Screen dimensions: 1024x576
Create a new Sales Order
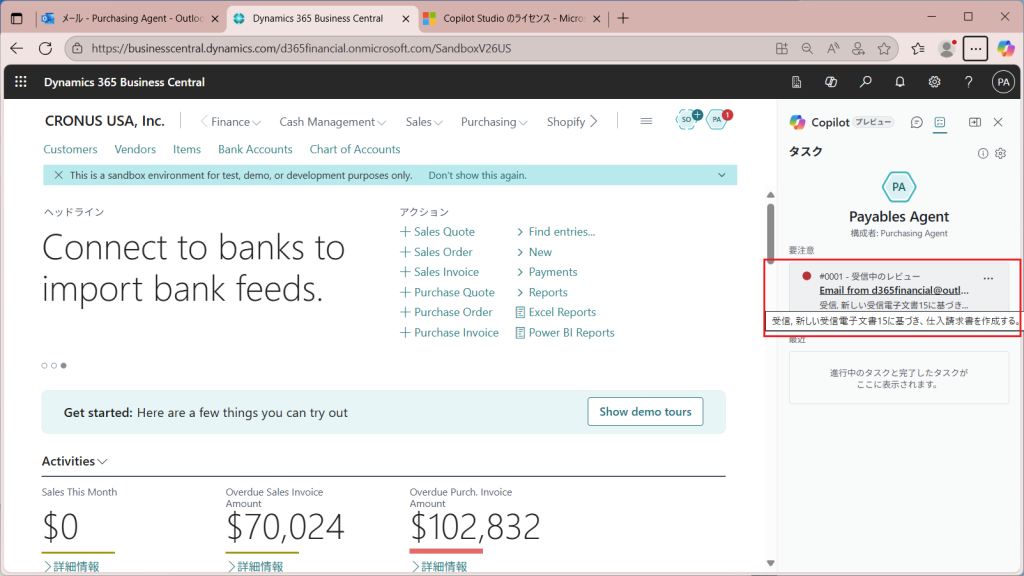click(436, 252)
